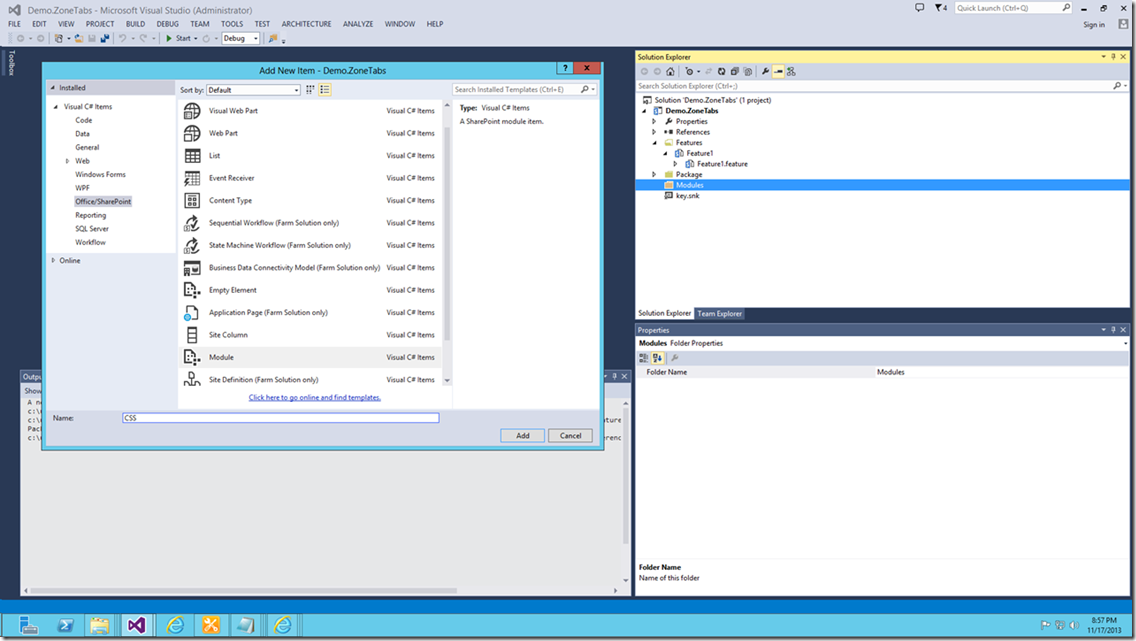Open the online templates link
This screenshot has width=1136, height=641.
[314, 398]
